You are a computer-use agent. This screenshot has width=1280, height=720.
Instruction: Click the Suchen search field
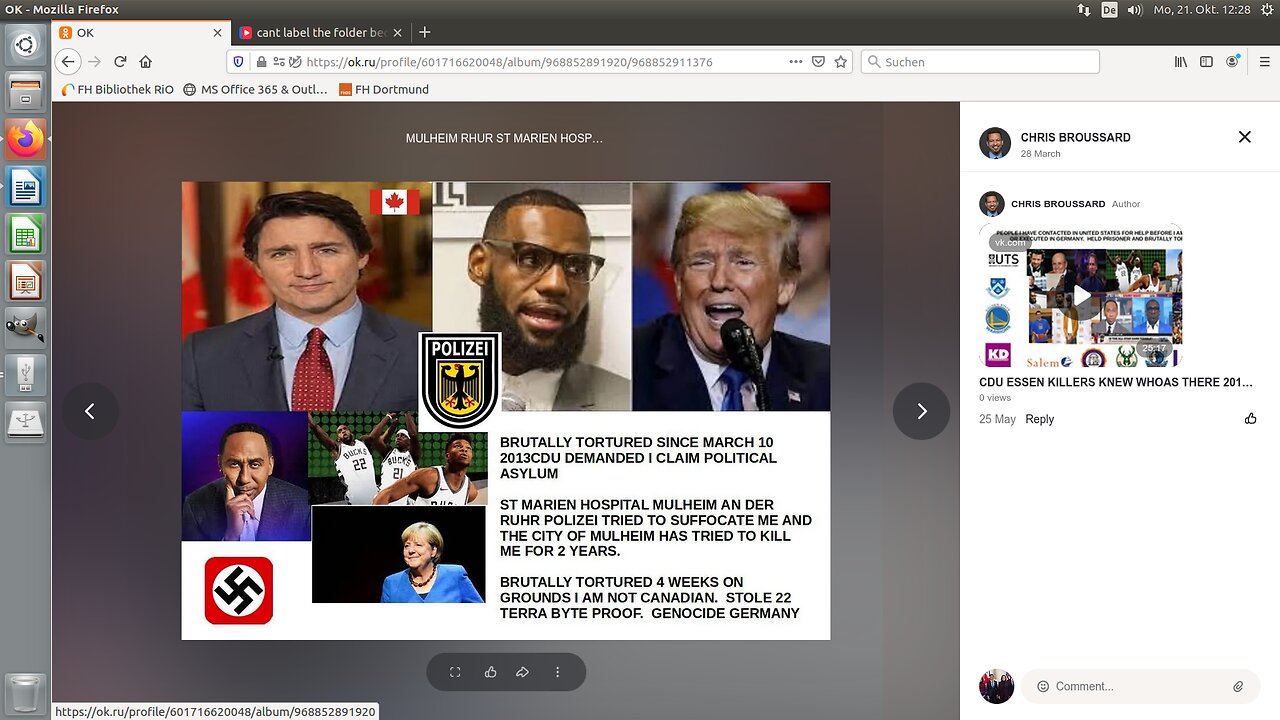point(980,61)
